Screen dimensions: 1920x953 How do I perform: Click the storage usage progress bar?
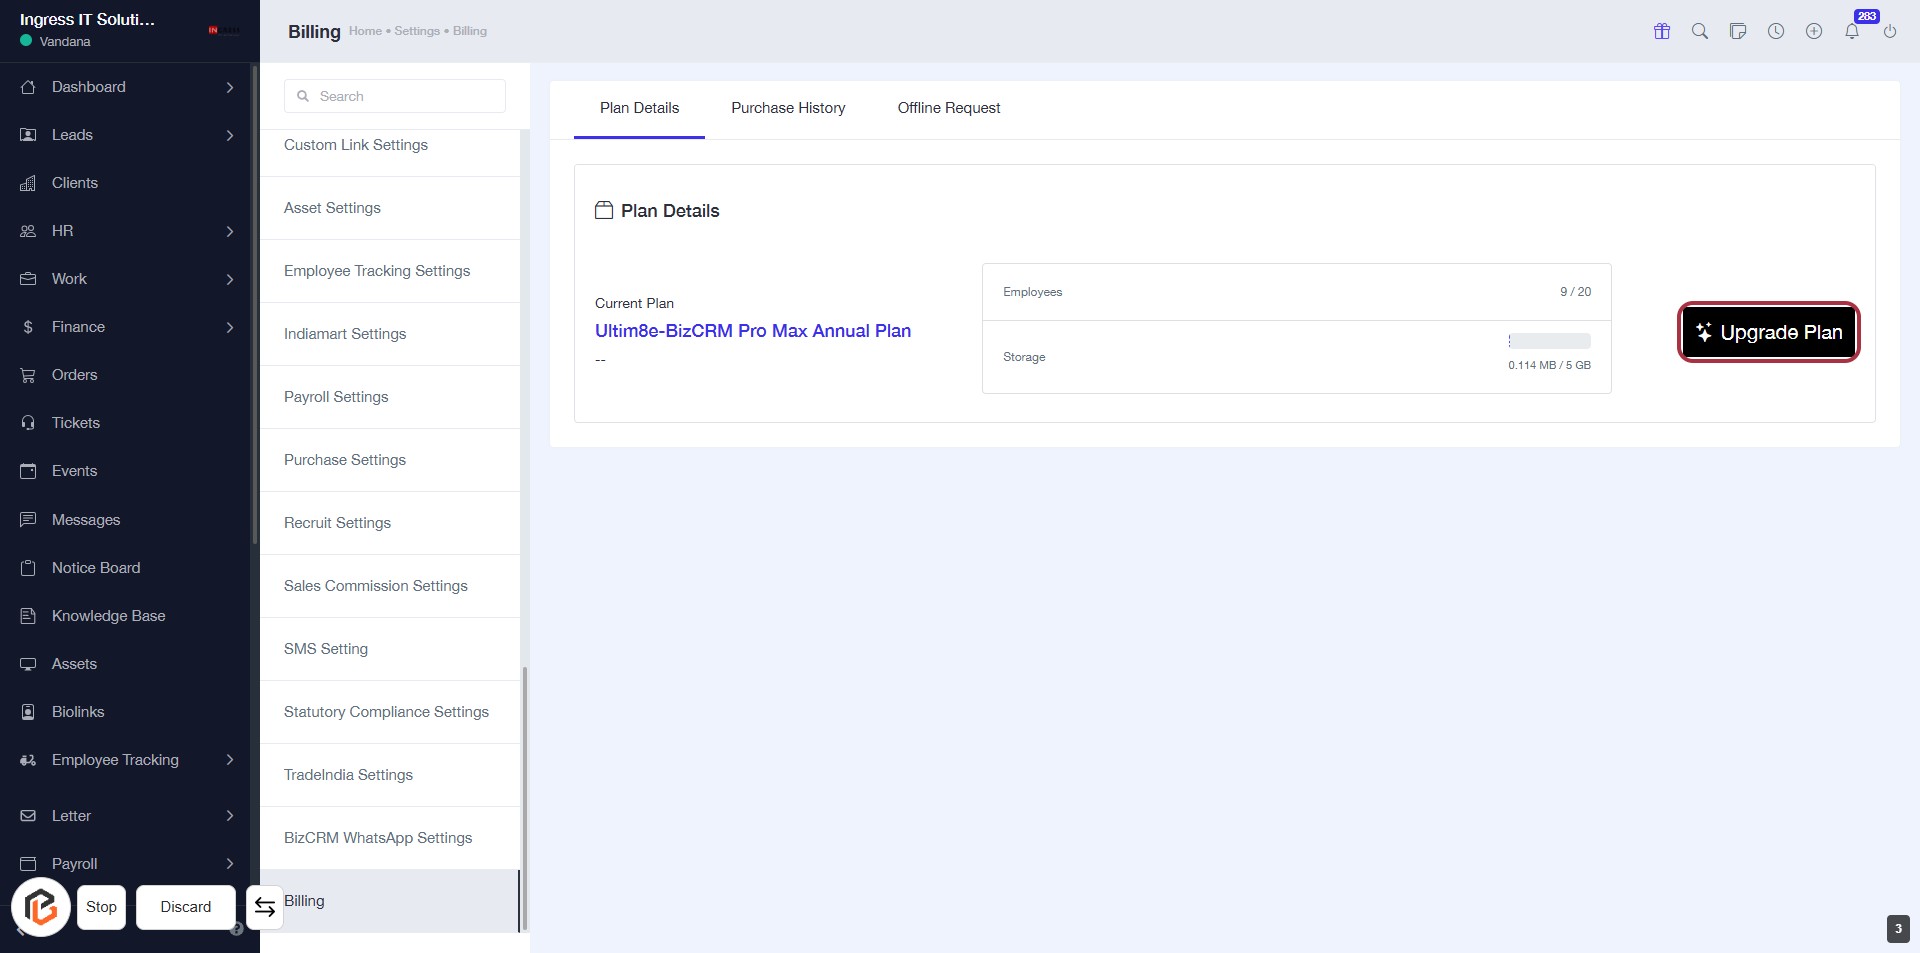(1549, 341)
